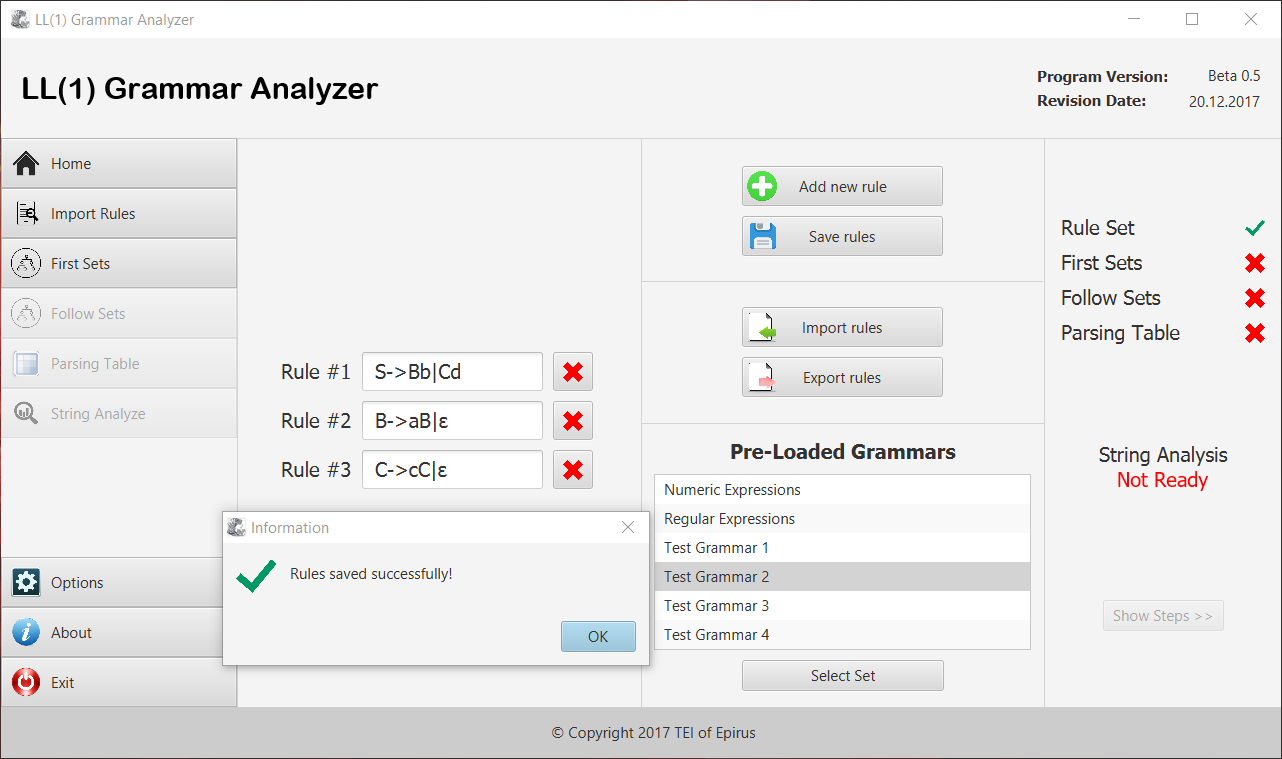Click the Export rules button
This screenshot has height=759, width=1282.
842,378
